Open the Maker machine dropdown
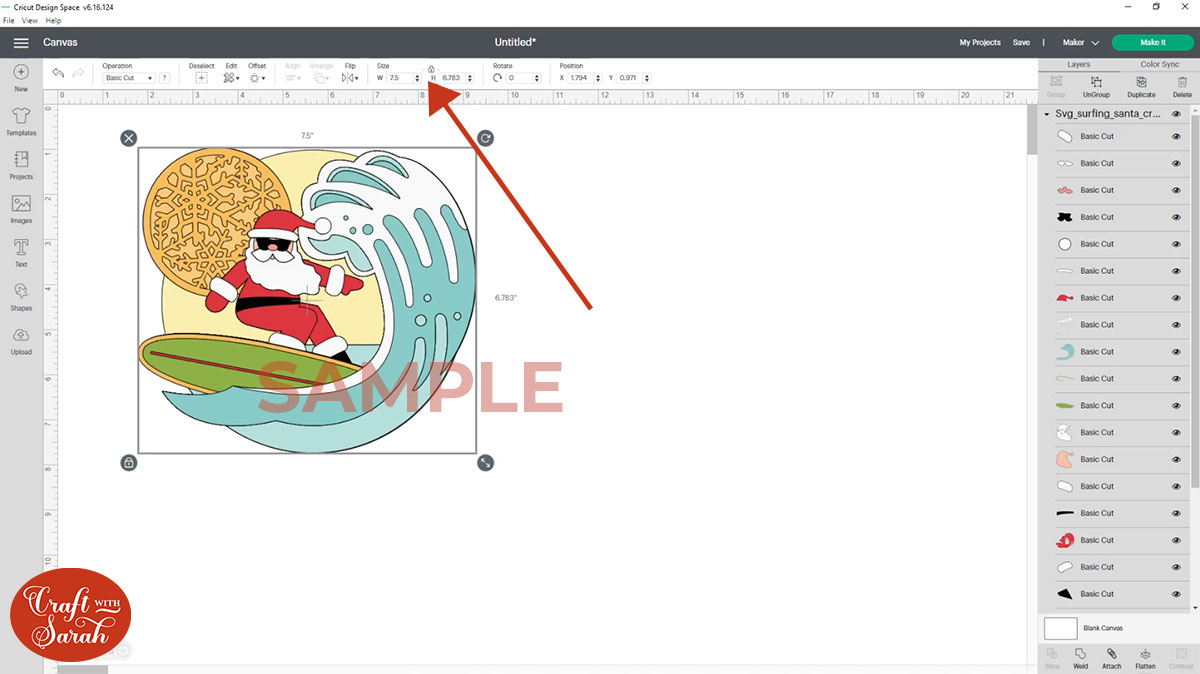Image resolution: width=1200 pixels, height=674 pixels. coord(1081,43)
